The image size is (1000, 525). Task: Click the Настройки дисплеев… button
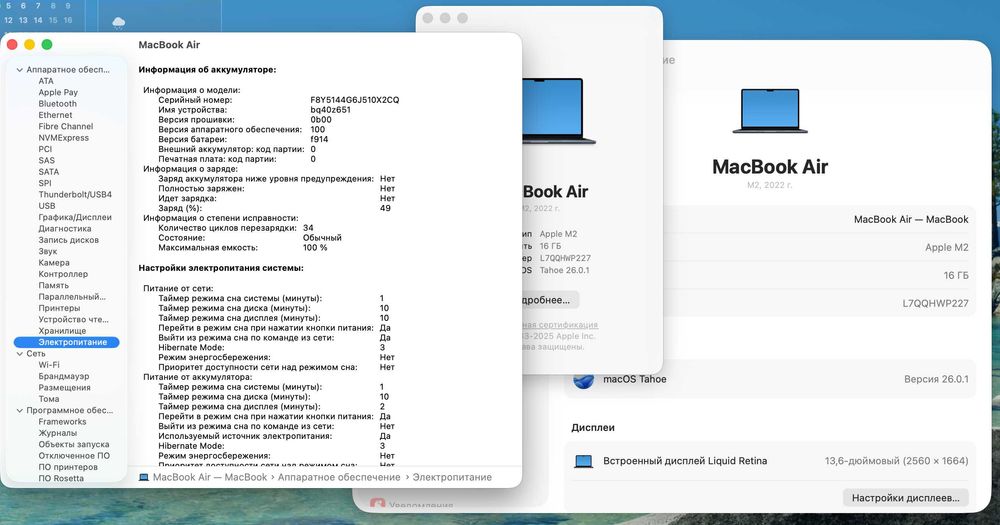pyautogui.click(x=906, y=498)
